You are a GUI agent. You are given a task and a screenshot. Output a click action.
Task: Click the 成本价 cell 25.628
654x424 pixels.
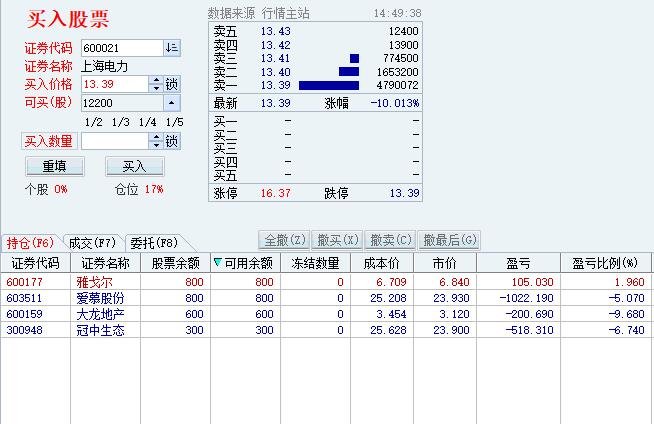388,330
